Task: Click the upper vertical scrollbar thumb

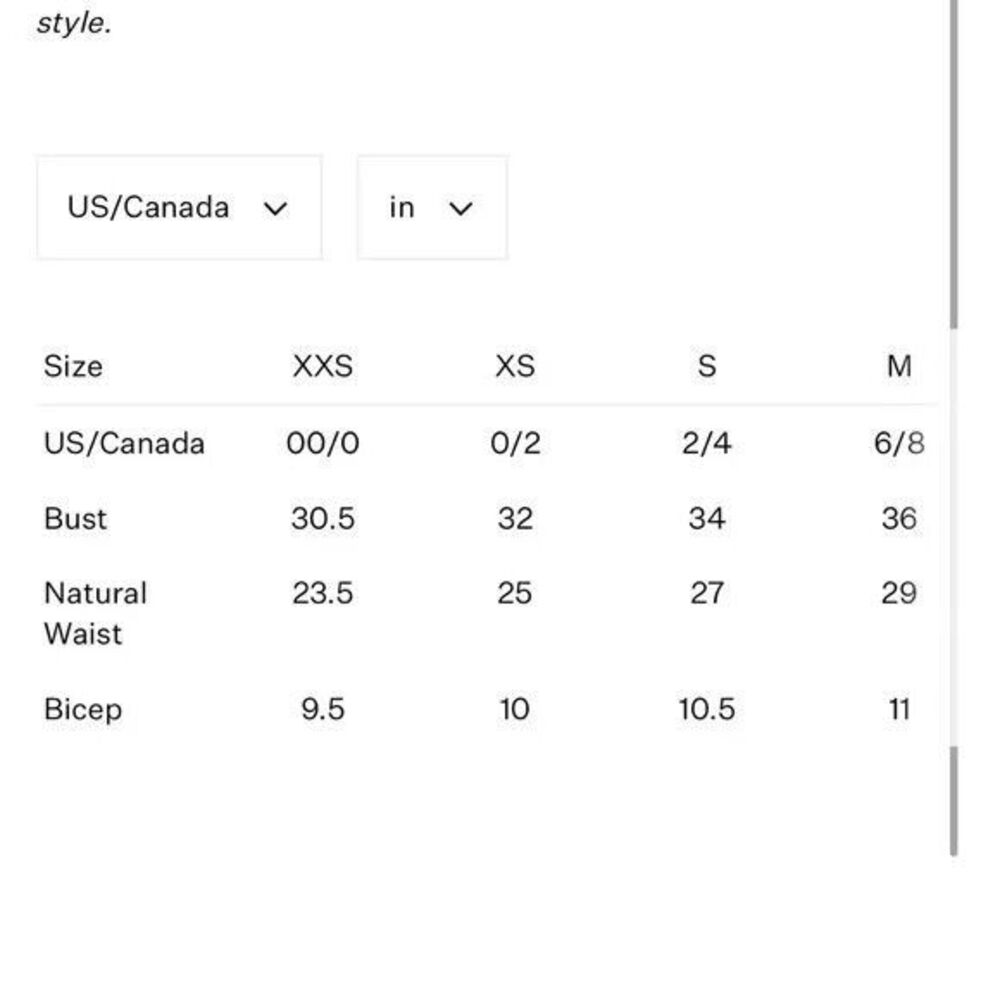Action: [x=953, y=165]
